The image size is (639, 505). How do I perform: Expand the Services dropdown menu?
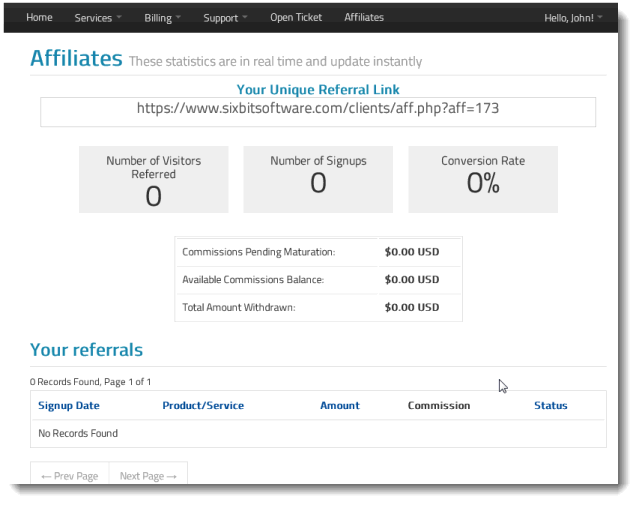pyautogui.click(x=98, y=18)
